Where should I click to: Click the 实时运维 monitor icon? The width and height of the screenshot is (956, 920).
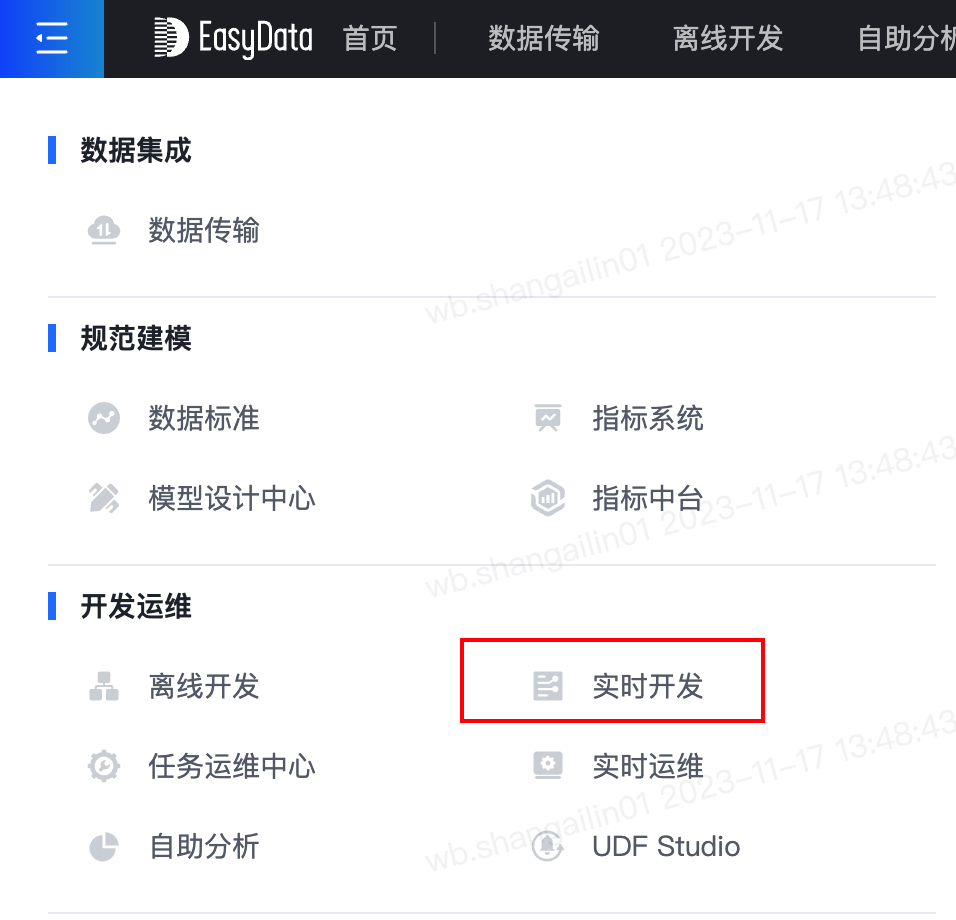[x=548, y=765]
